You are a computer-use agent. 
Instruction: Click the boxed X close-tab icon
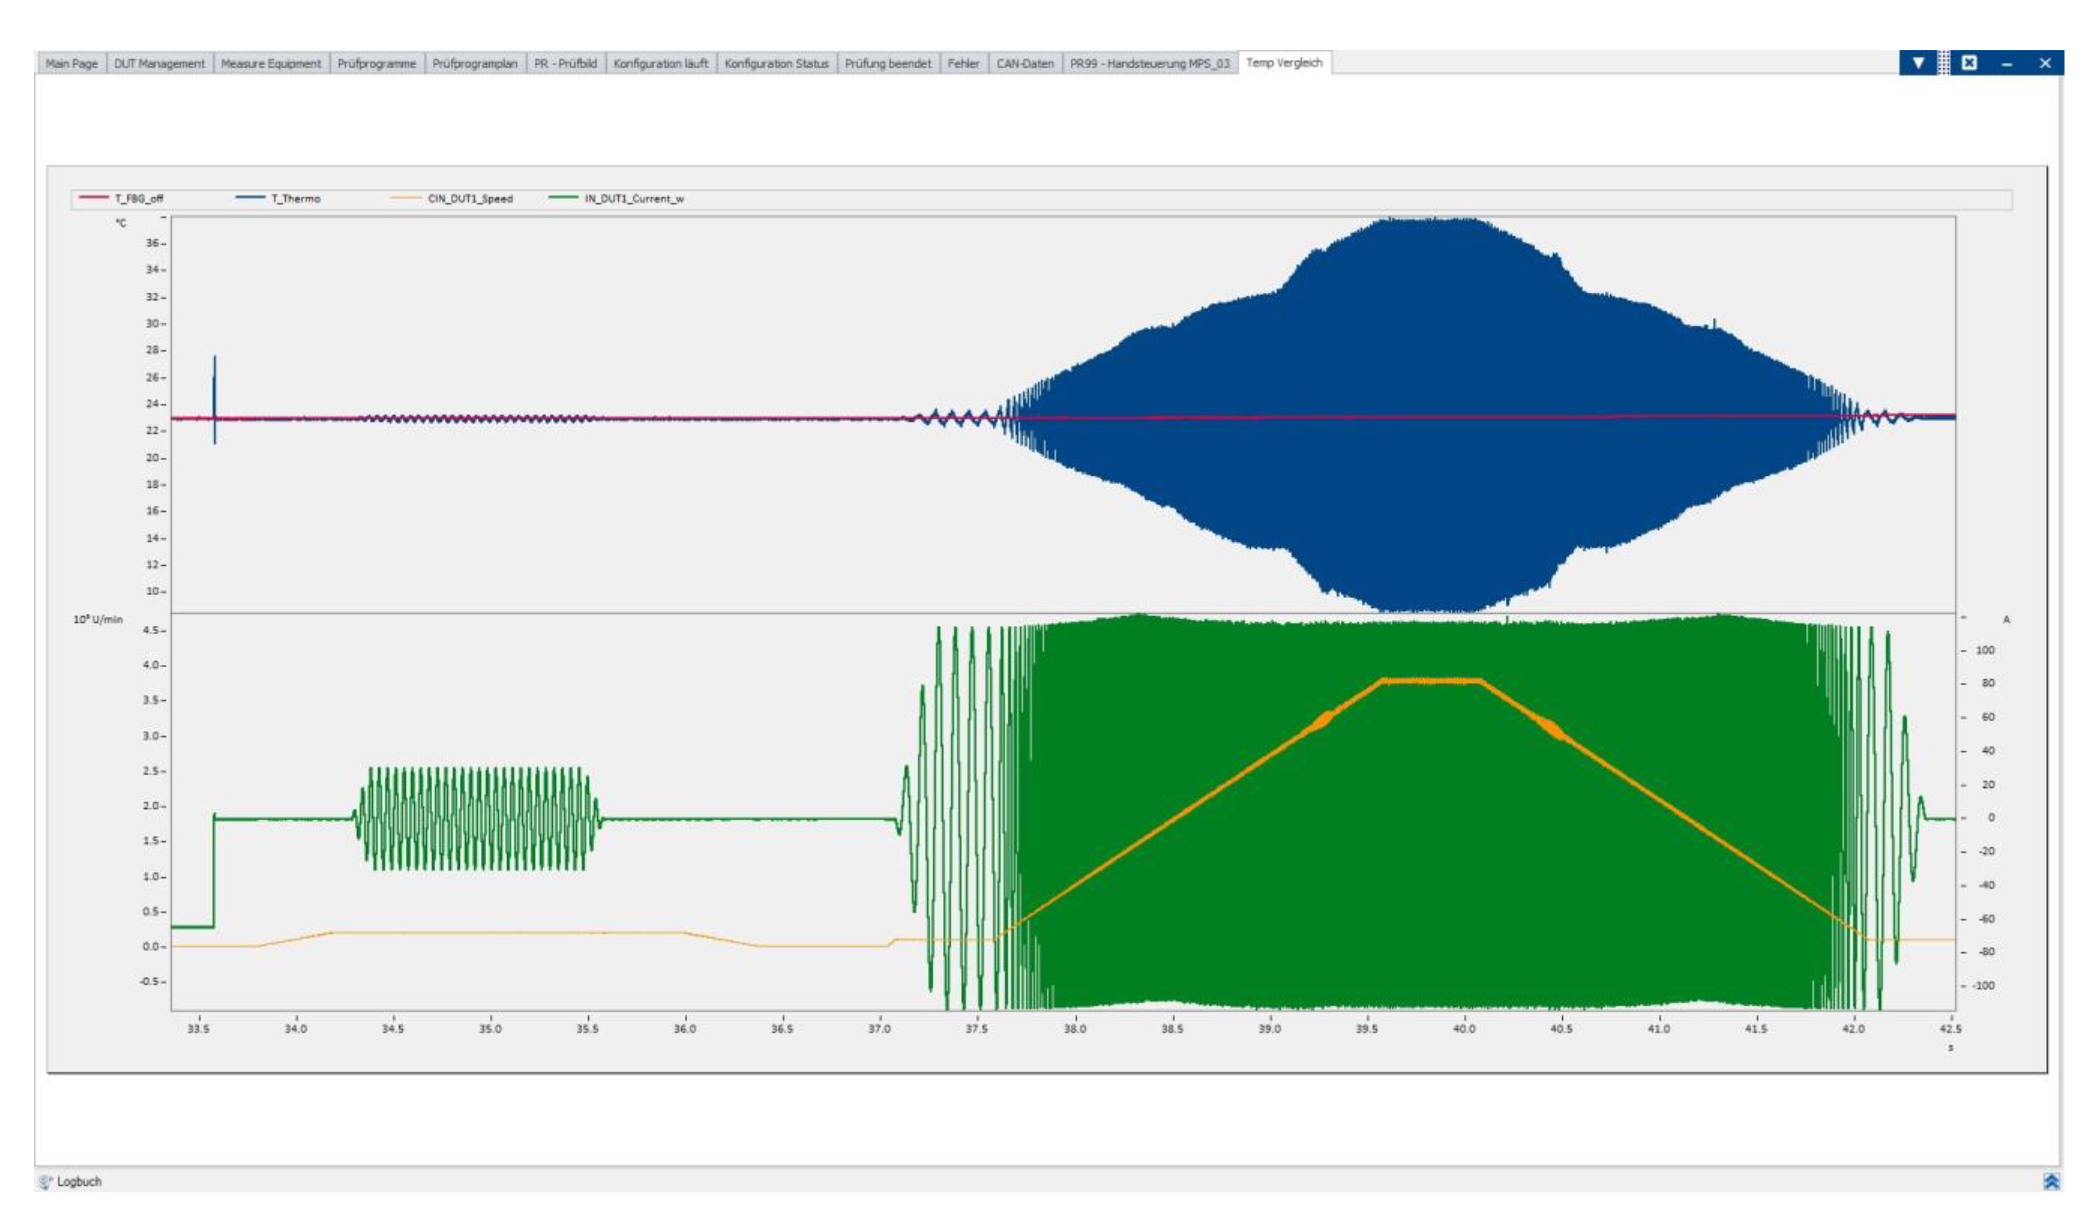(x=1968, y=63)
